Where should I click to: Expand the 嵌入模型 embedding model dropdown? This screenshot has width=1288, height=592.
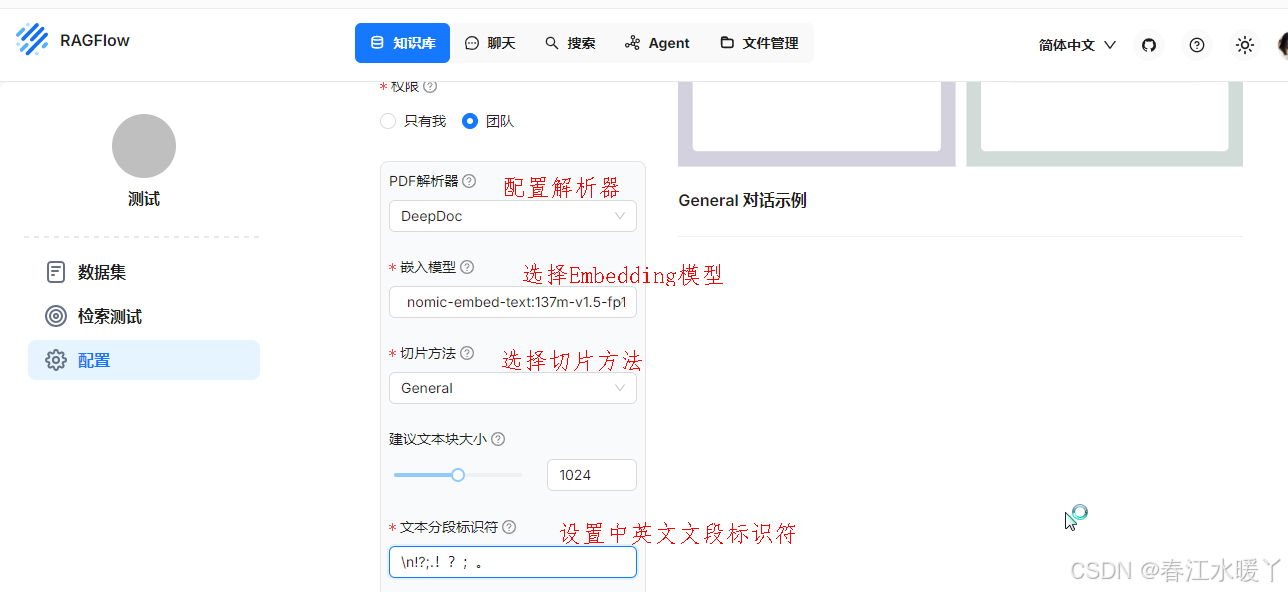512,302
